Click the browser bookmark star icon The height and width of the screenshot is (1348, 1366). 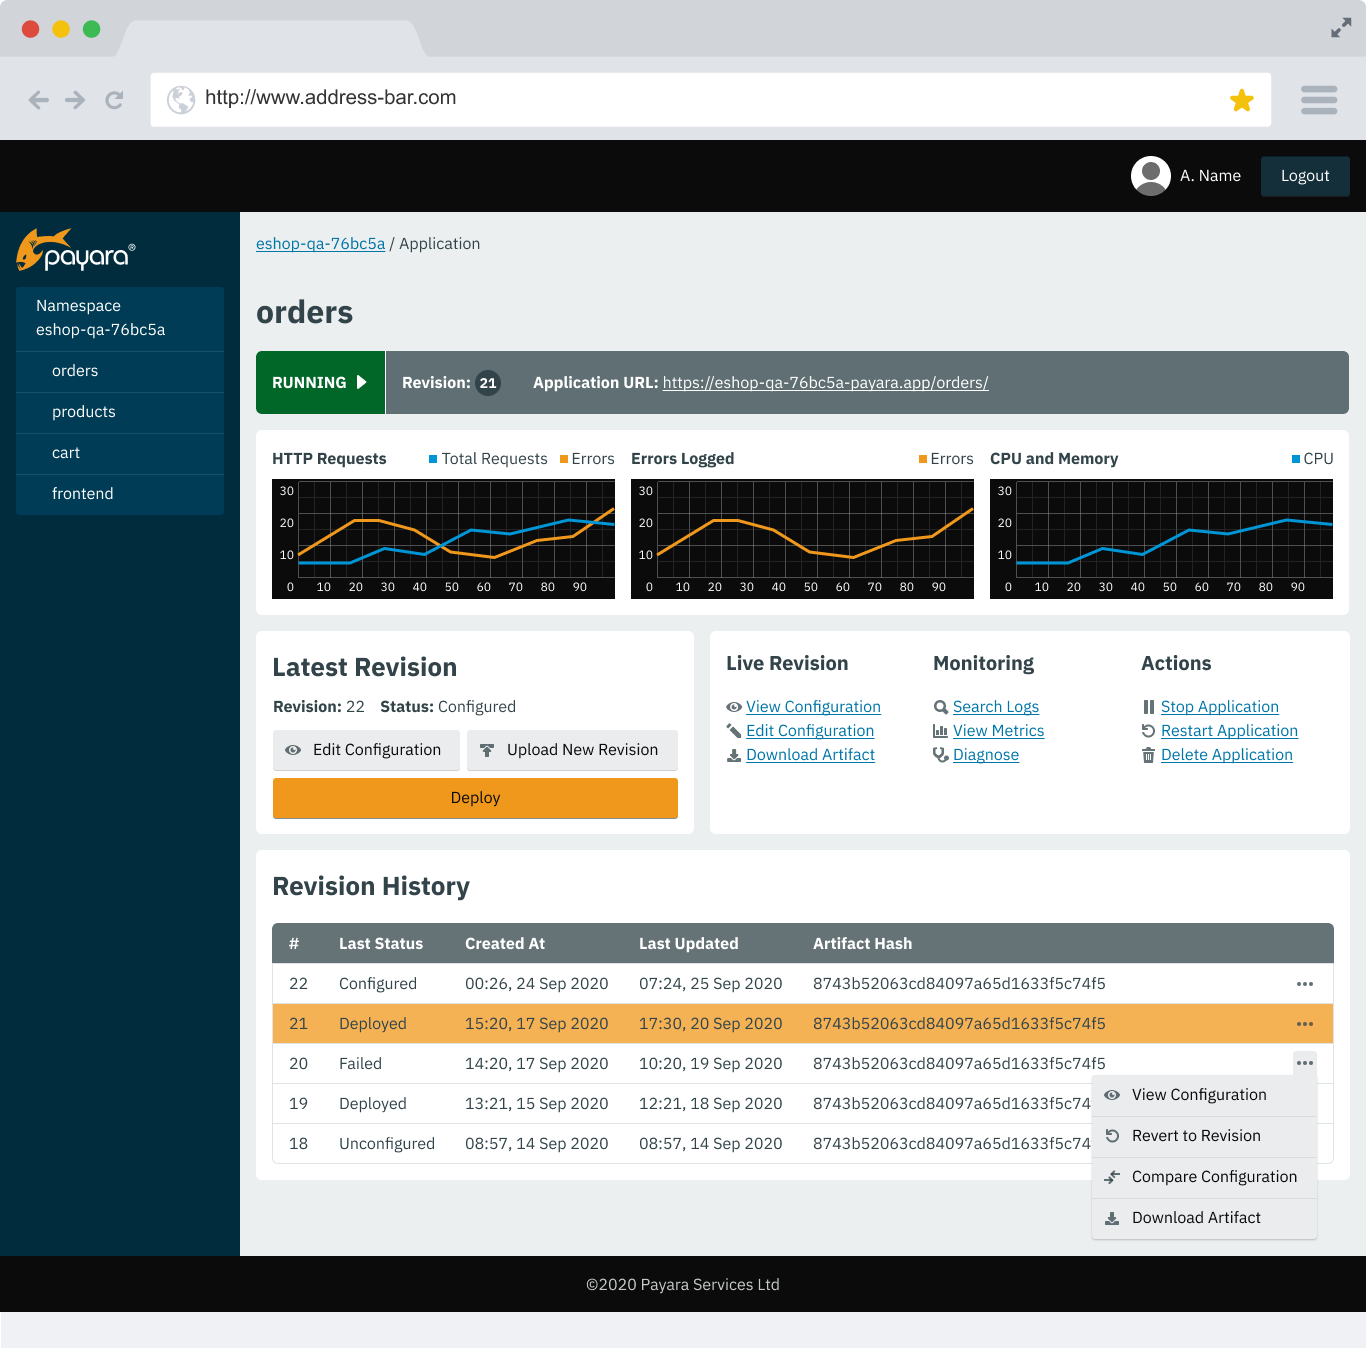1241,100
